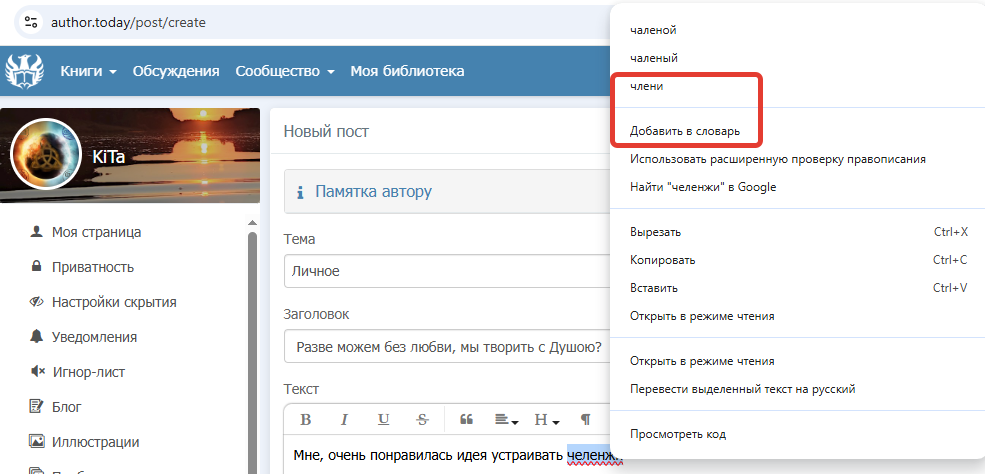Open the Сообщество dropdown menu
This screenshot has width=985, height=474.
coord(284,71)
